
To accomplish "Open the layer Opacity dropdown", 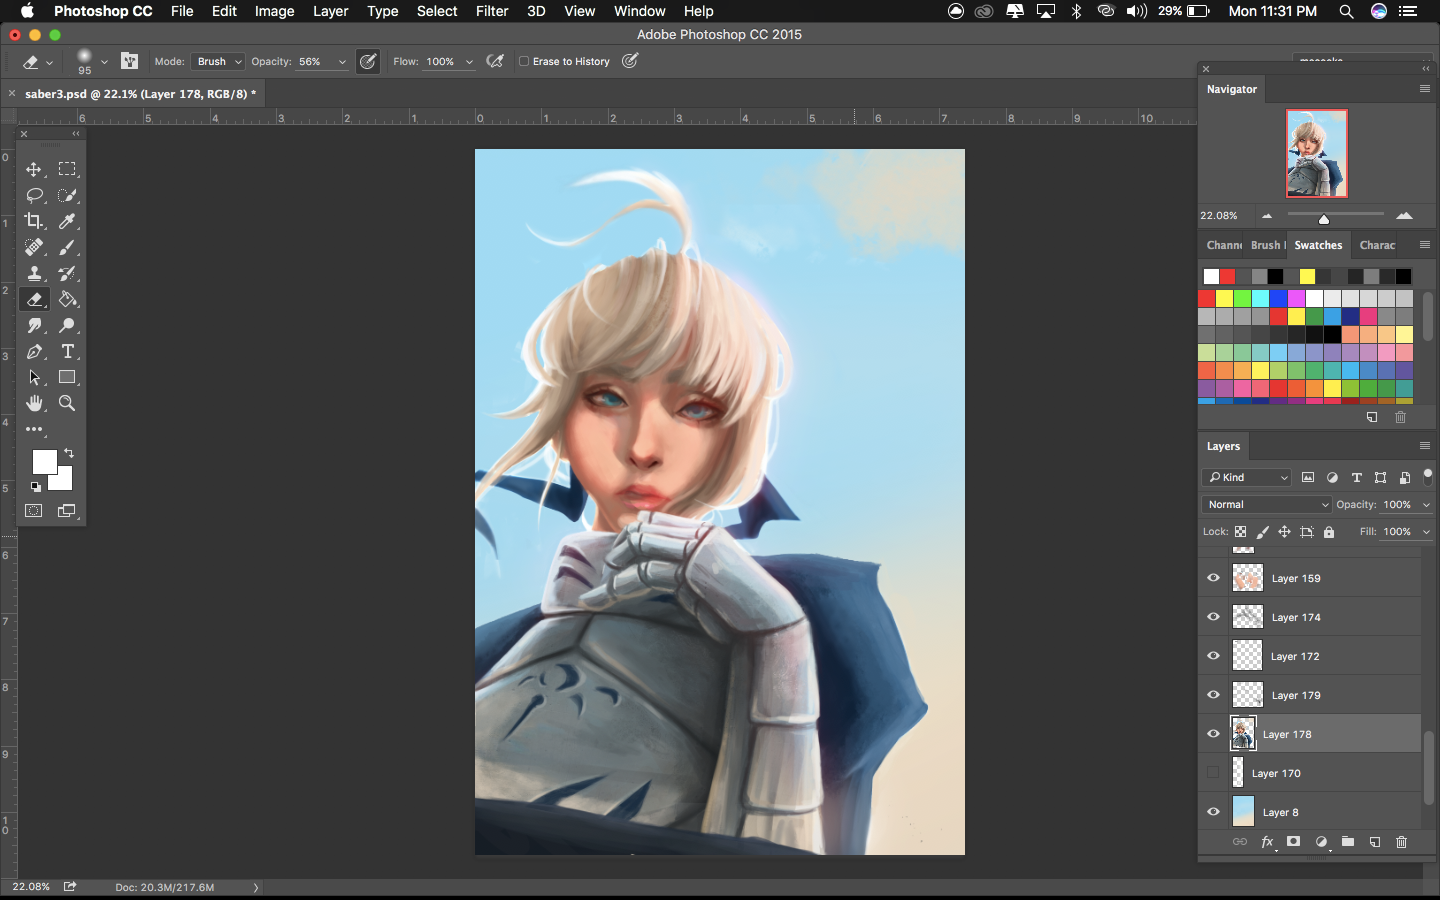I will point(1426,505).
